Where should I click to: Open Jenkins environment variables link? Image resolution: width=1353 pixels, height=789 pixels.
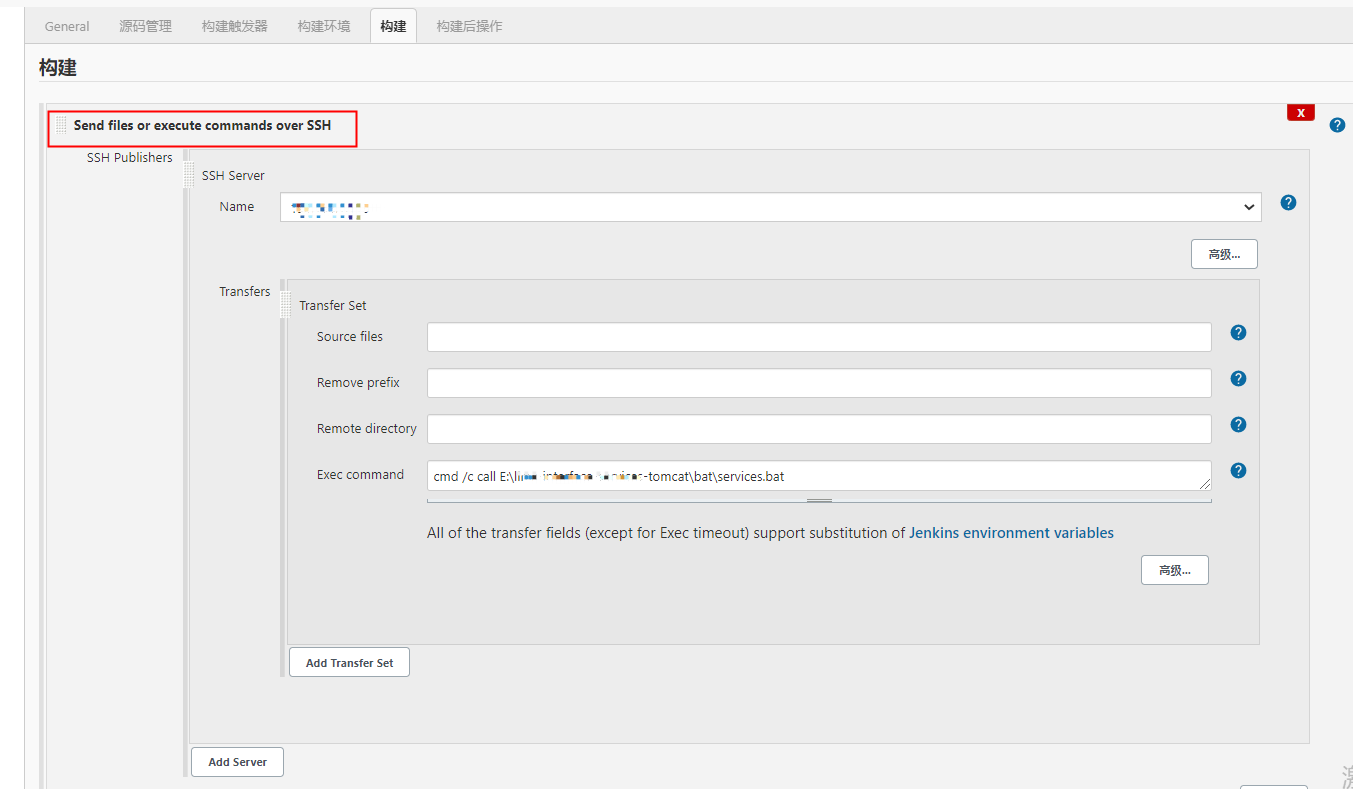tap(1011, 533)
